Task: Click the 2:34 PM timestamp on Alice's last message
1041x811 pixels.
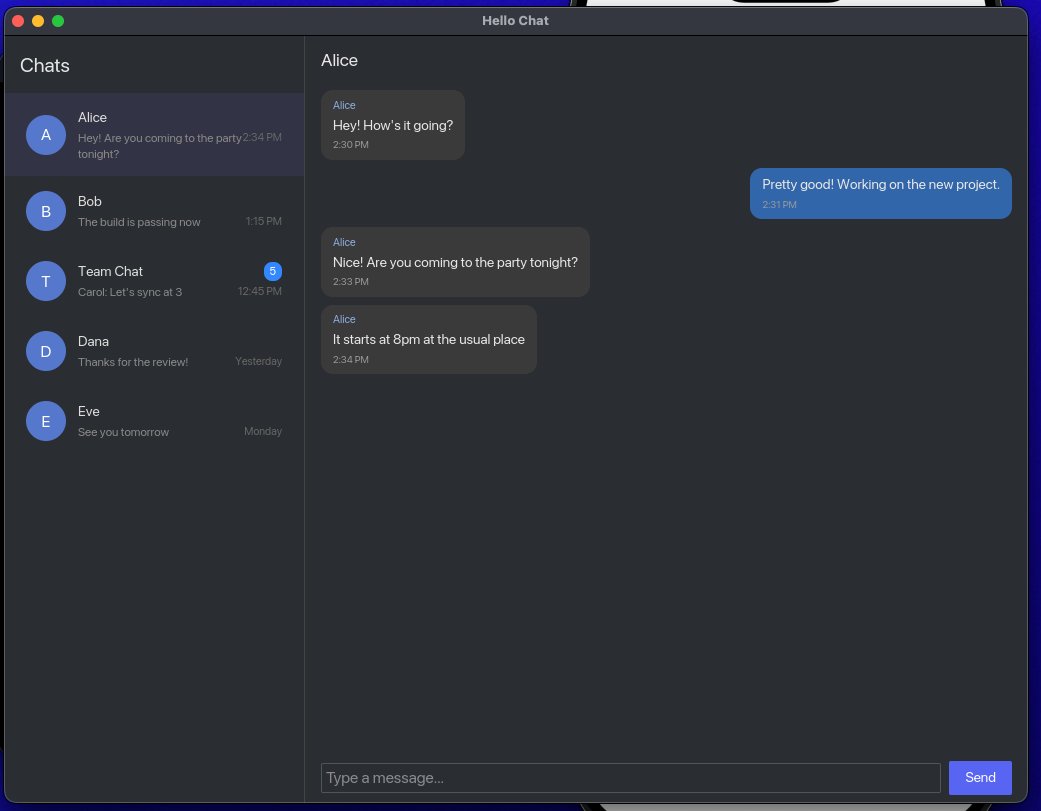Action: (350, 359)
